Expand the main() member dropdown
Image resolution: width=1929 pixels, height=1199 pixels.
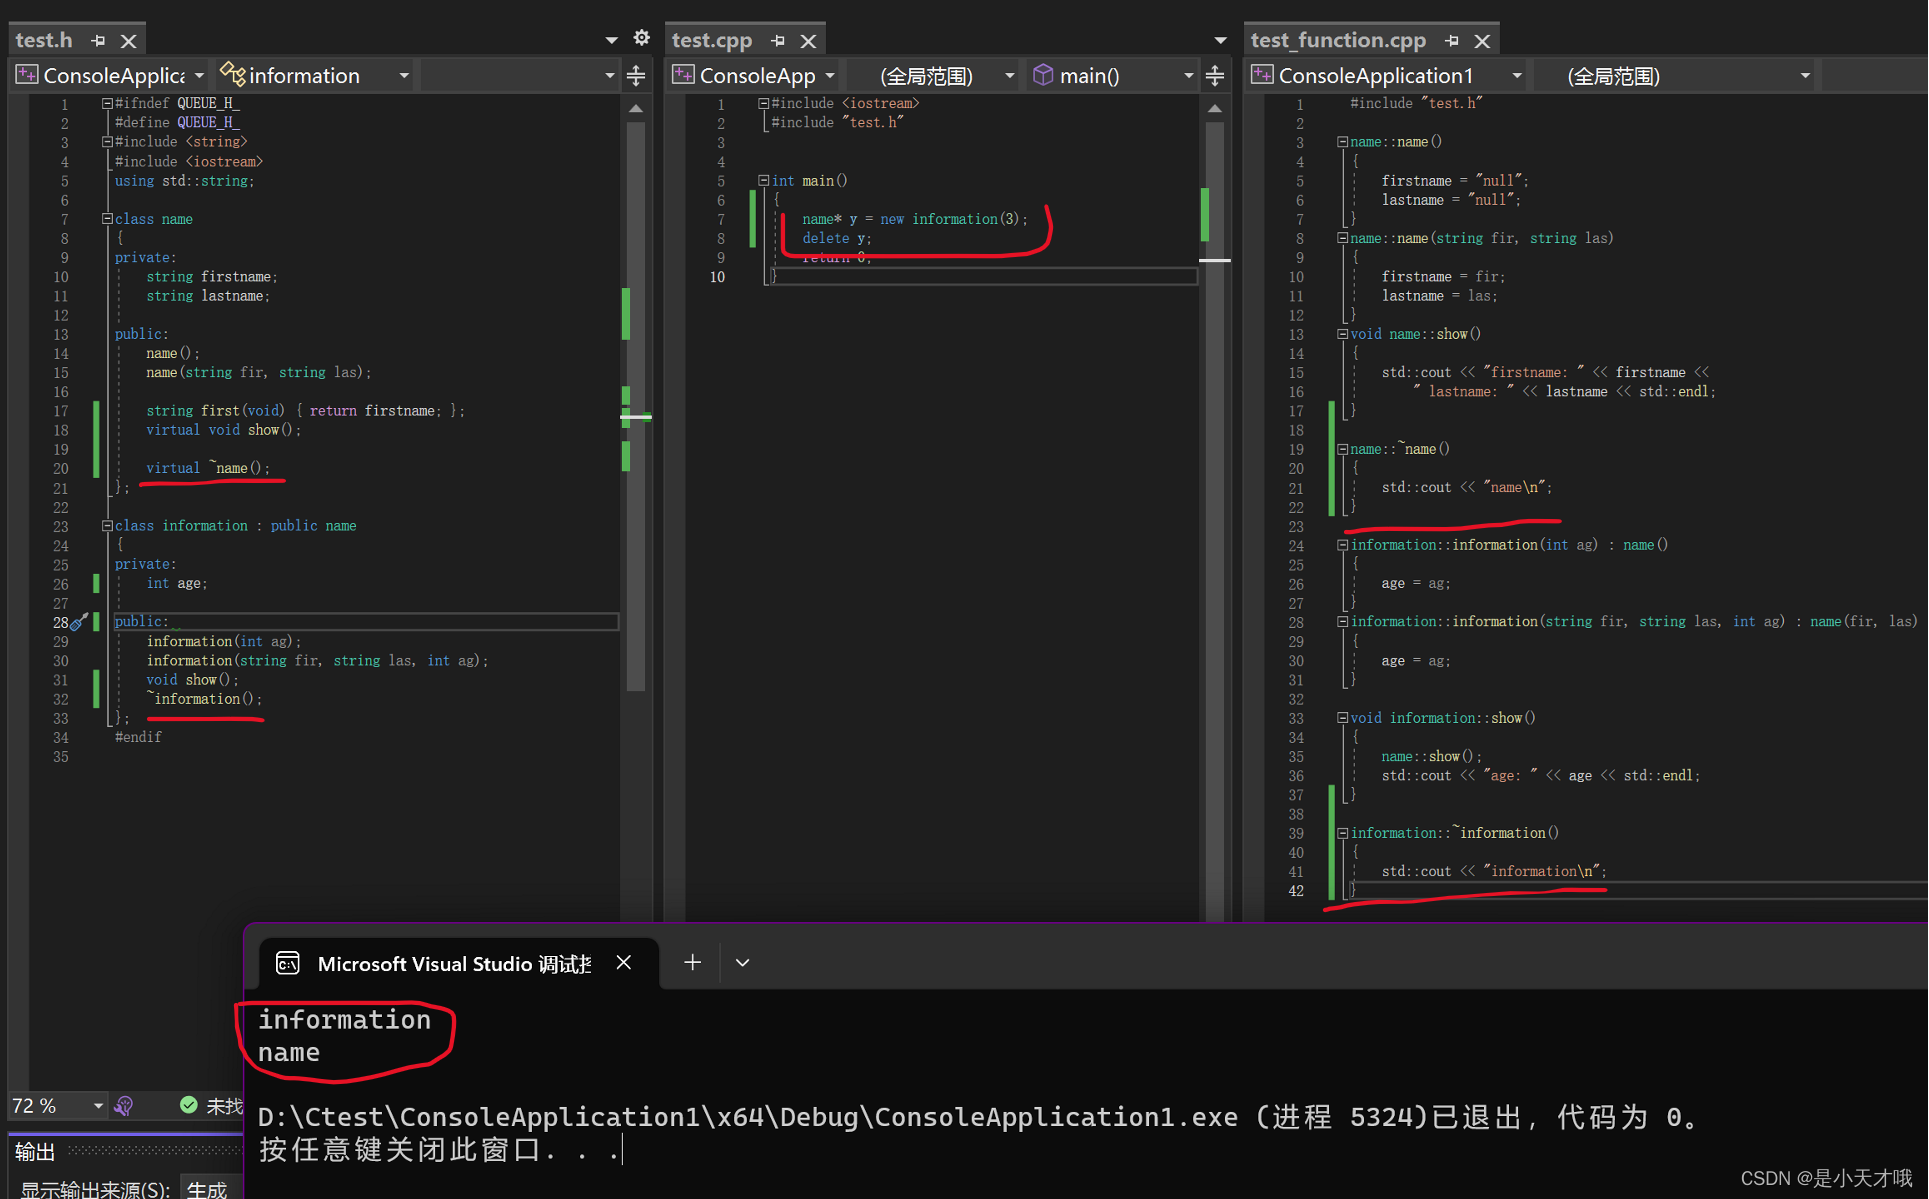[1188, 76]
